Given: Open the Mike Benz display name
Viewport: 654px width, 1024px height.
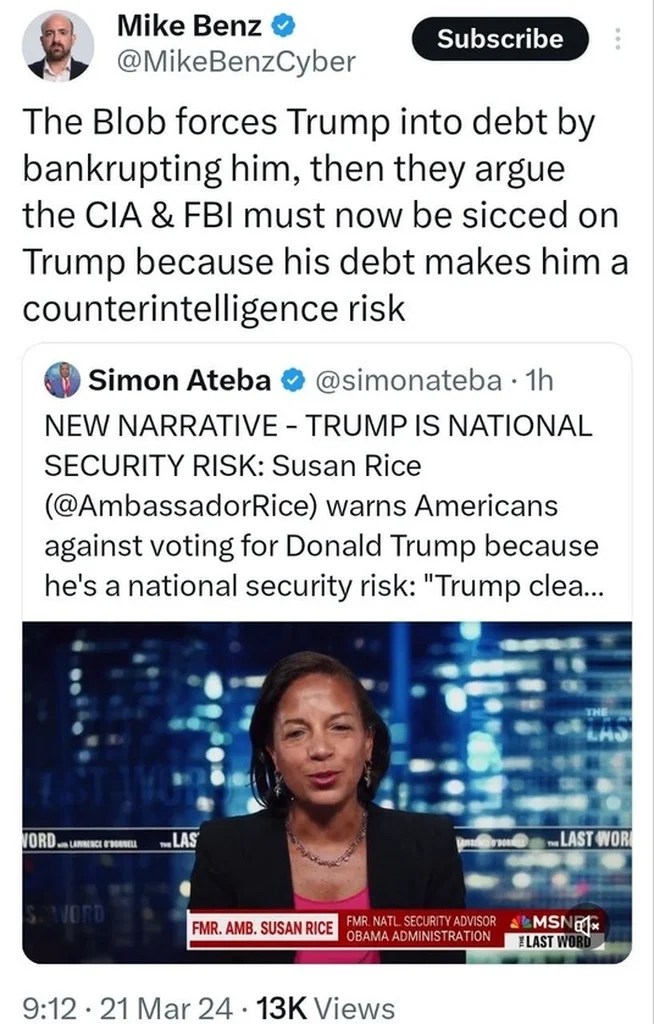Looking at the screenshot, I should 189,25.
